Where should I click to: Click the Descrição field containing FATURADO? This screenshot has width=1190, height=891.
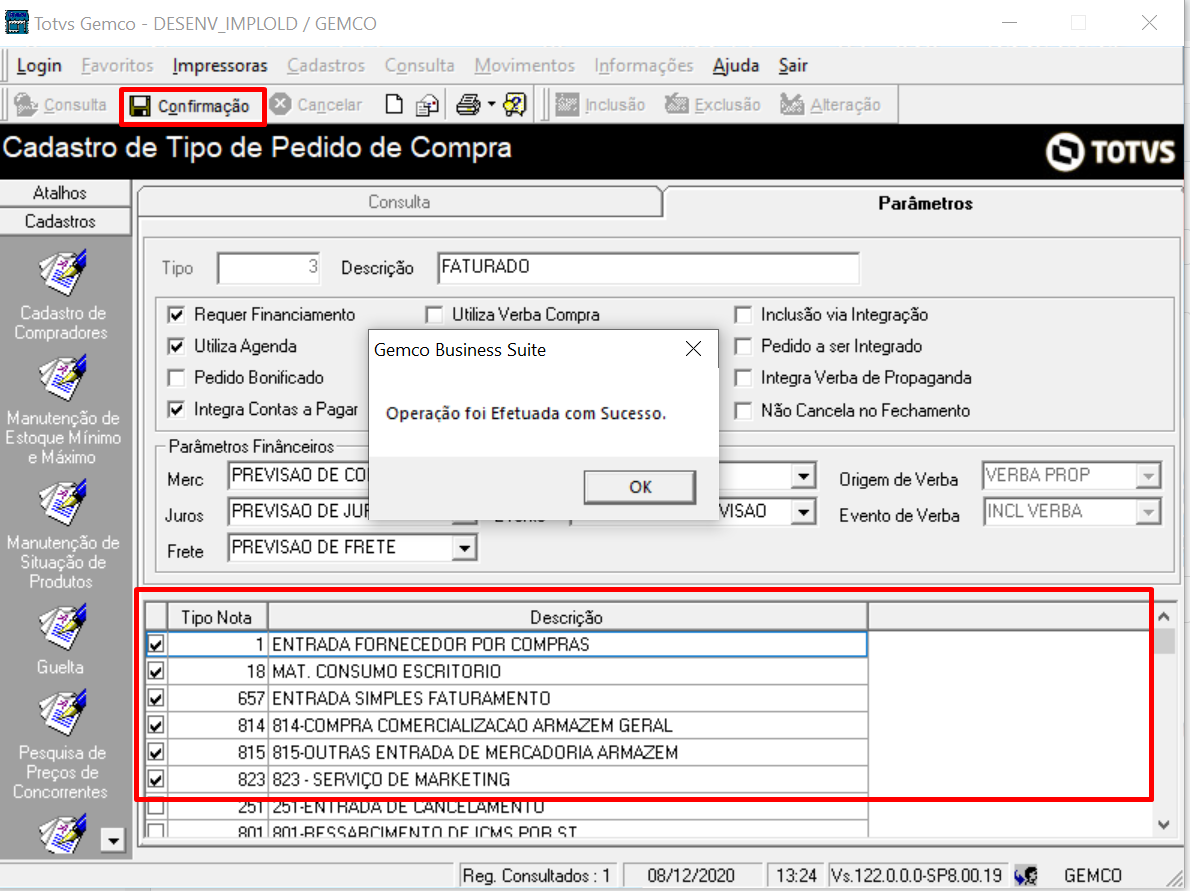click(x=648, y=267)
